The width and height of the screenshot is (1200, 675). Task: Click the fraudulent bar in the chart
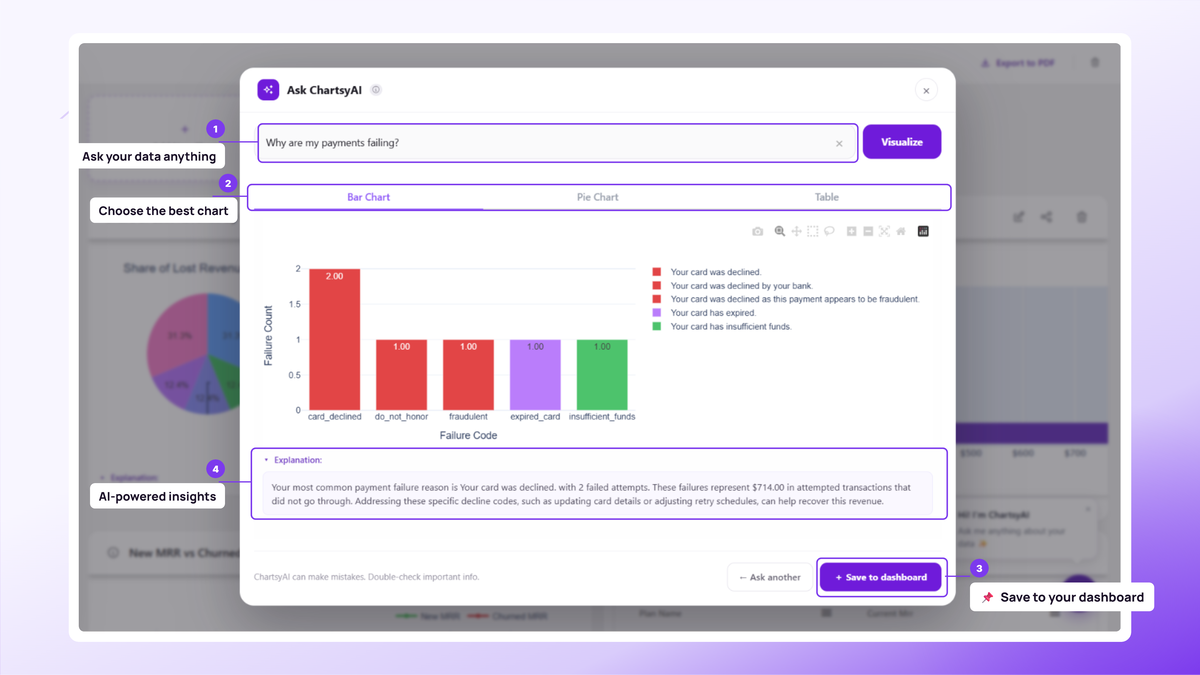click(468, 375)
